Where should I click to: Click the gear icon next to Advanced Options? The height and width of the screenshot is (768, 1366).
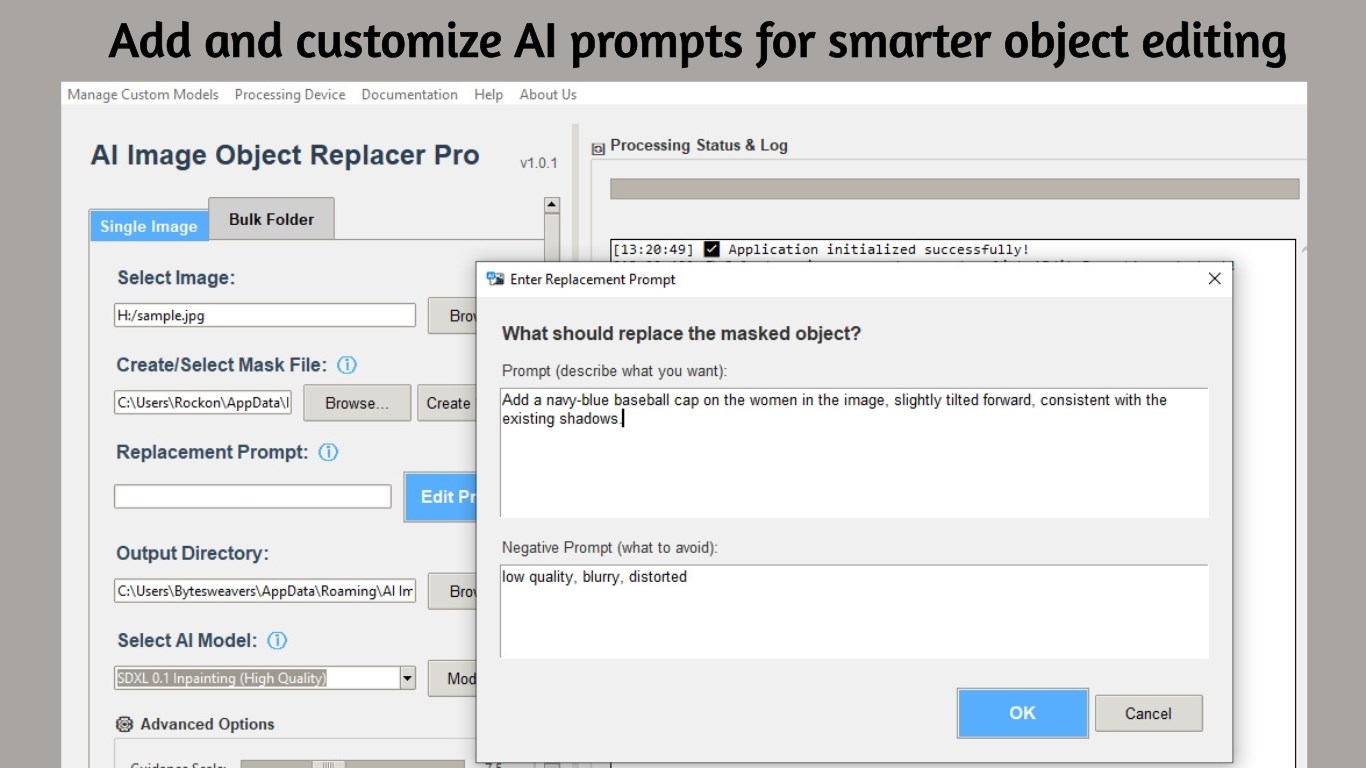[124, 724]
